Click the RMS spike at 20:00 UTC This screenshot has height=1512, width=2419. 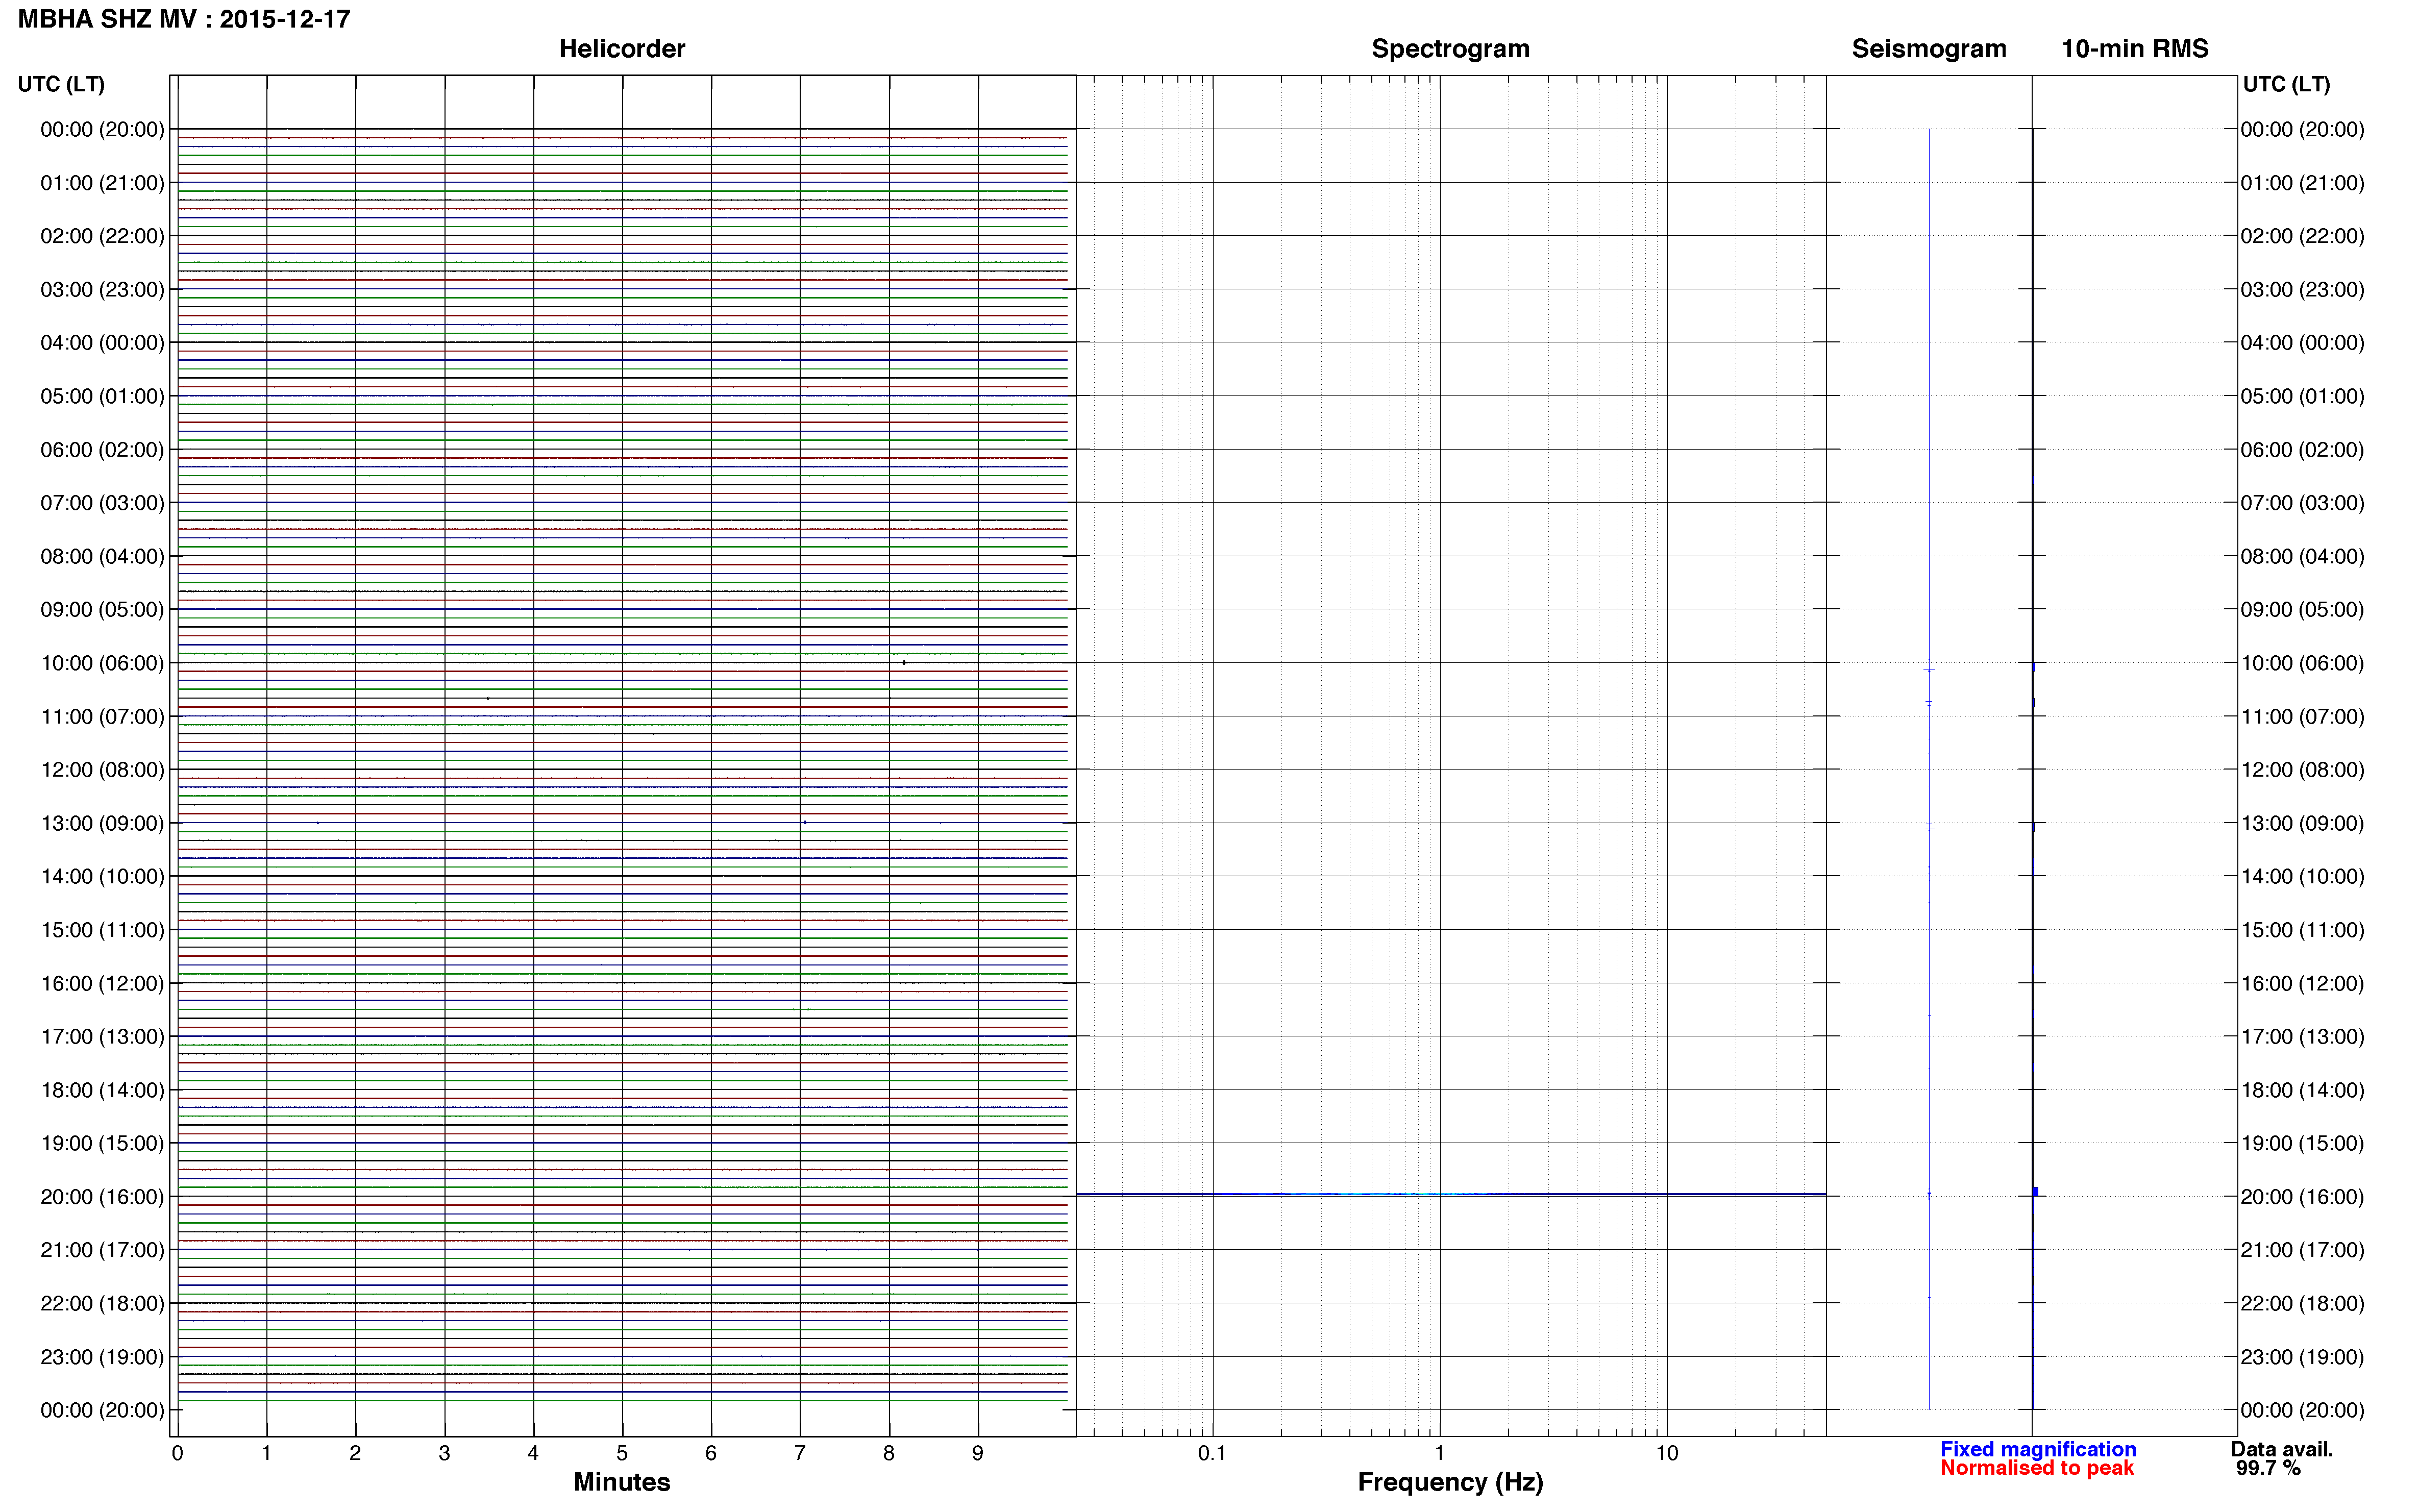coord(2035,1191)
